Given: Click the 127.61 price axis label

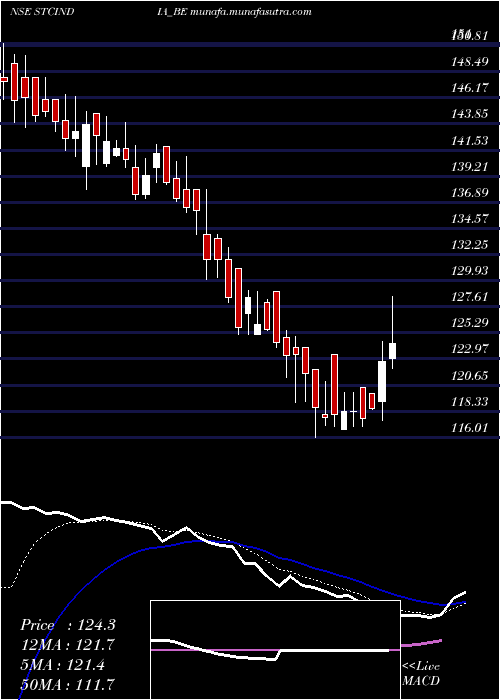Looking at the screenshot, I should coord(471,297).
